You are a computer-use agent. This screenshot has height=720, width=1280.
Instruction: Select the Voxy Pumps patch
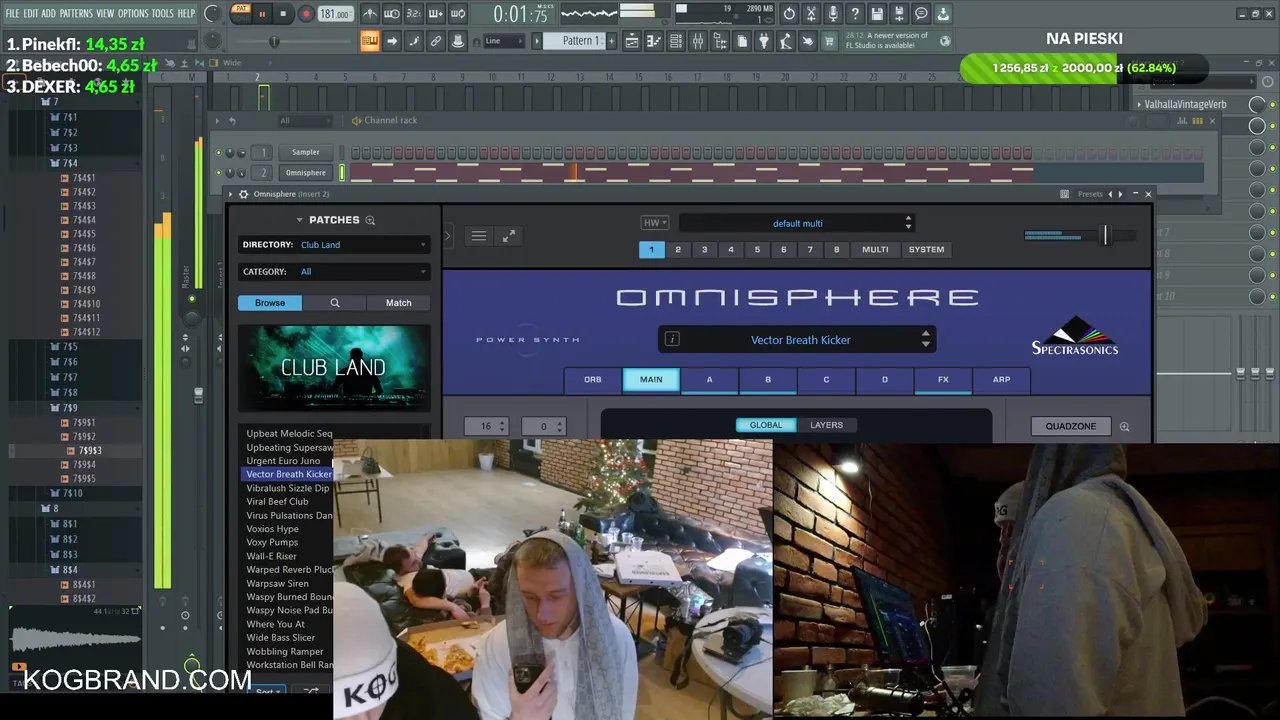tap(272, 542)
